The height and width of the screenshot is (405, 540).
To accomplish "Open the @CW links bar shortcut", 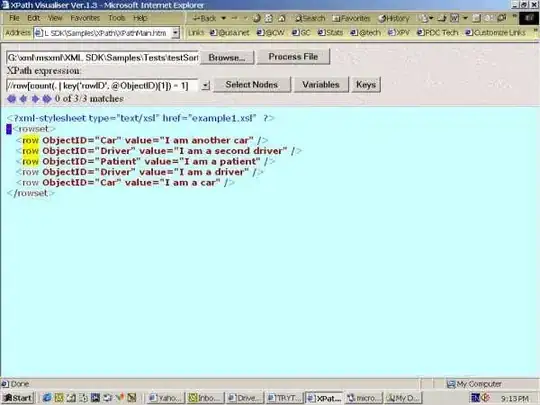I will pos(271,33).
